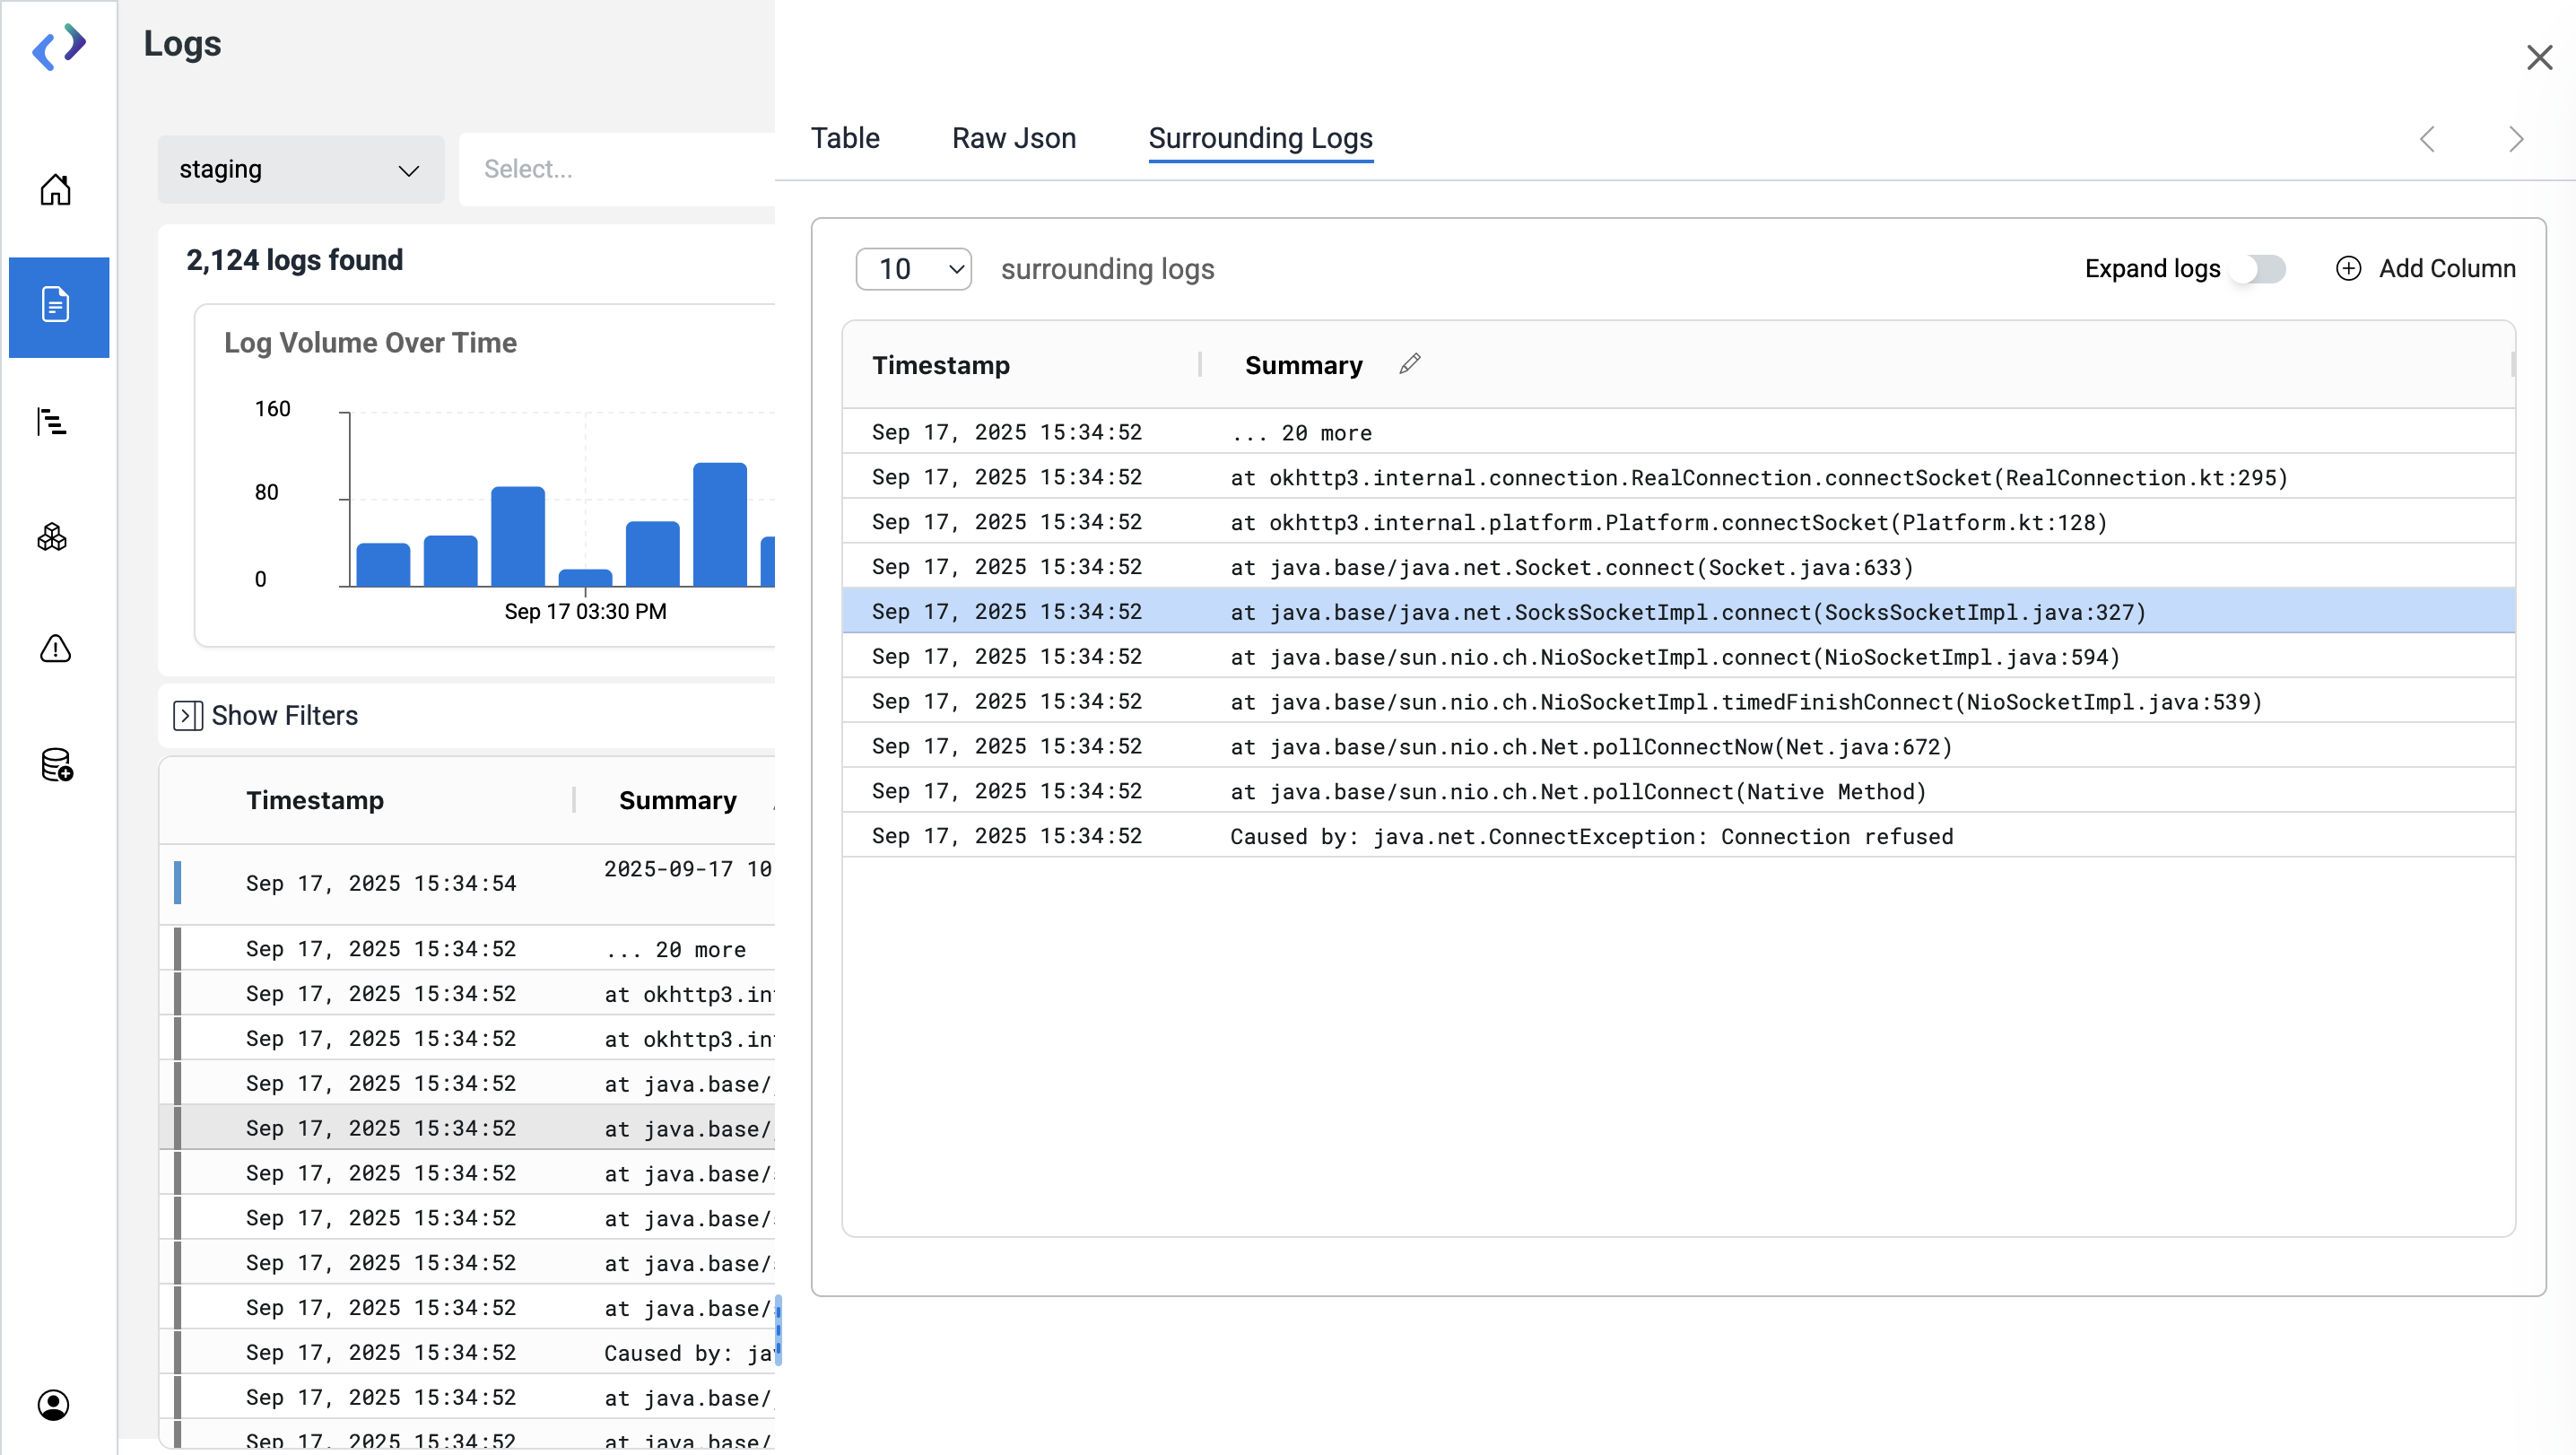This screenshot has width=2576, height=1455.
Task: Open the 10 surrounding logs dropdown
Action: tap(914, 269)
